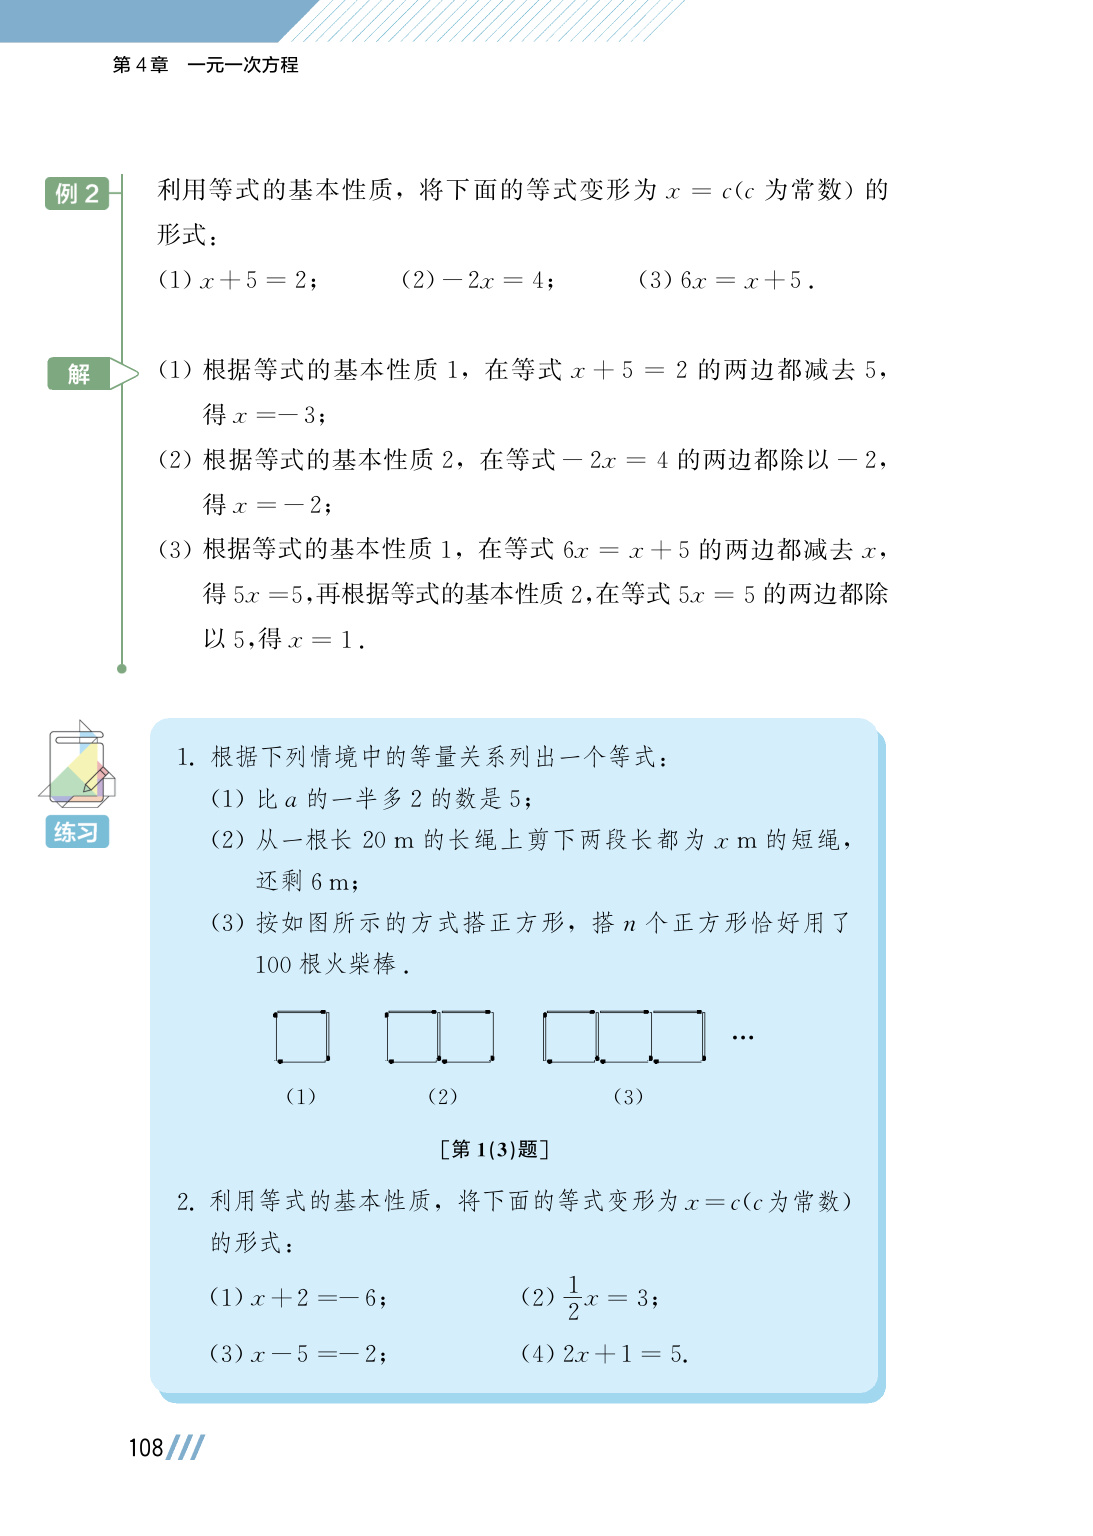Select the single matchstick square figure (1)
Screen dimensions: 1093x1536
pyautogui.click(x=301, y=1037)
